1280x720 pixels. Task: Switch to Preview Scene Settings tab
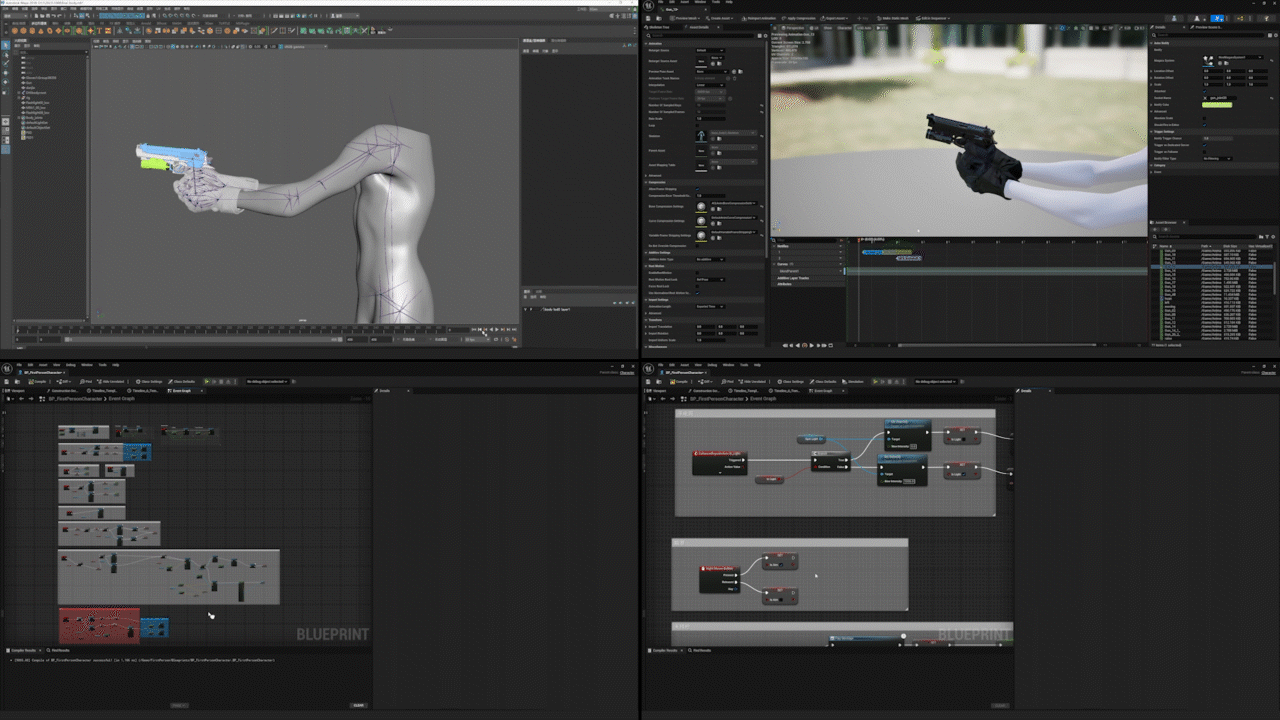[1208, 27]
